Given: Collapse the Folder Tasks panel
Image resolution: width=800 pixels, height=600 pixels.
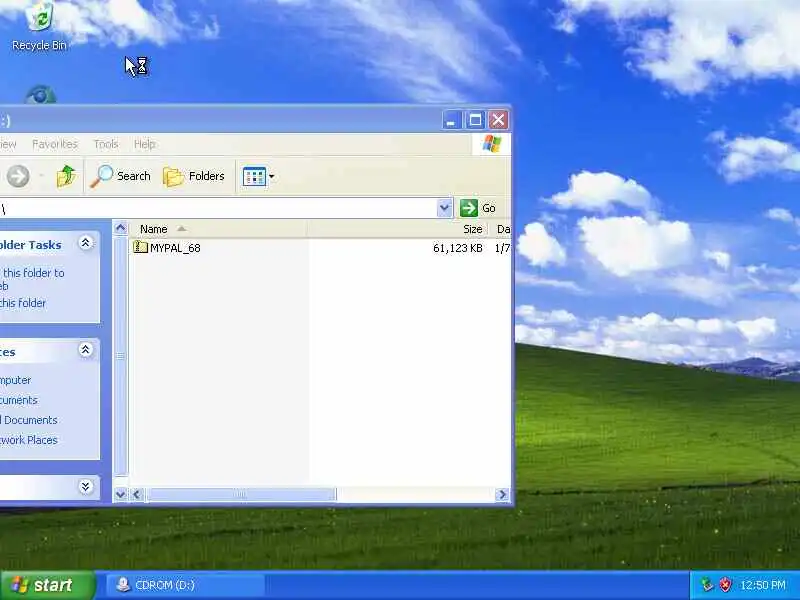Looking at the screenshot, I should coord(86,243).
